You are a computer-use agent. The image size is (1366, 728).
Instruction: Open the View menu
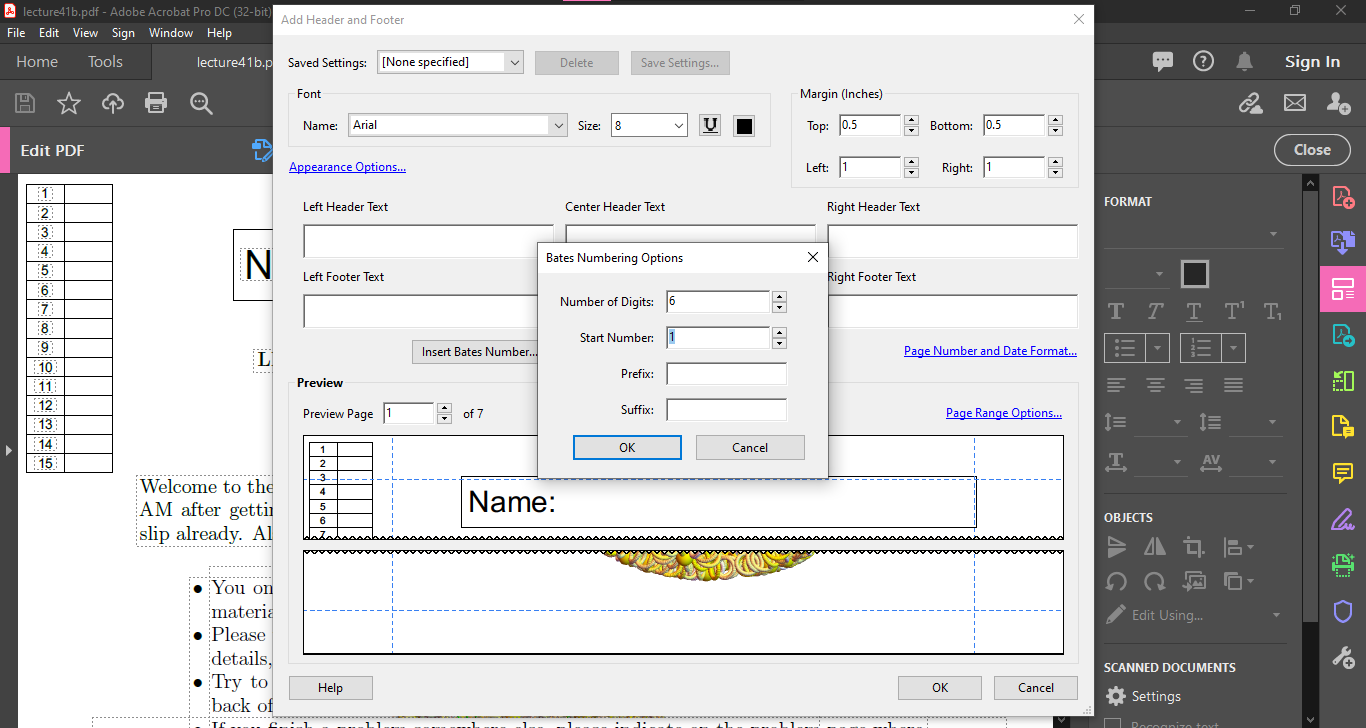(86, 33)
